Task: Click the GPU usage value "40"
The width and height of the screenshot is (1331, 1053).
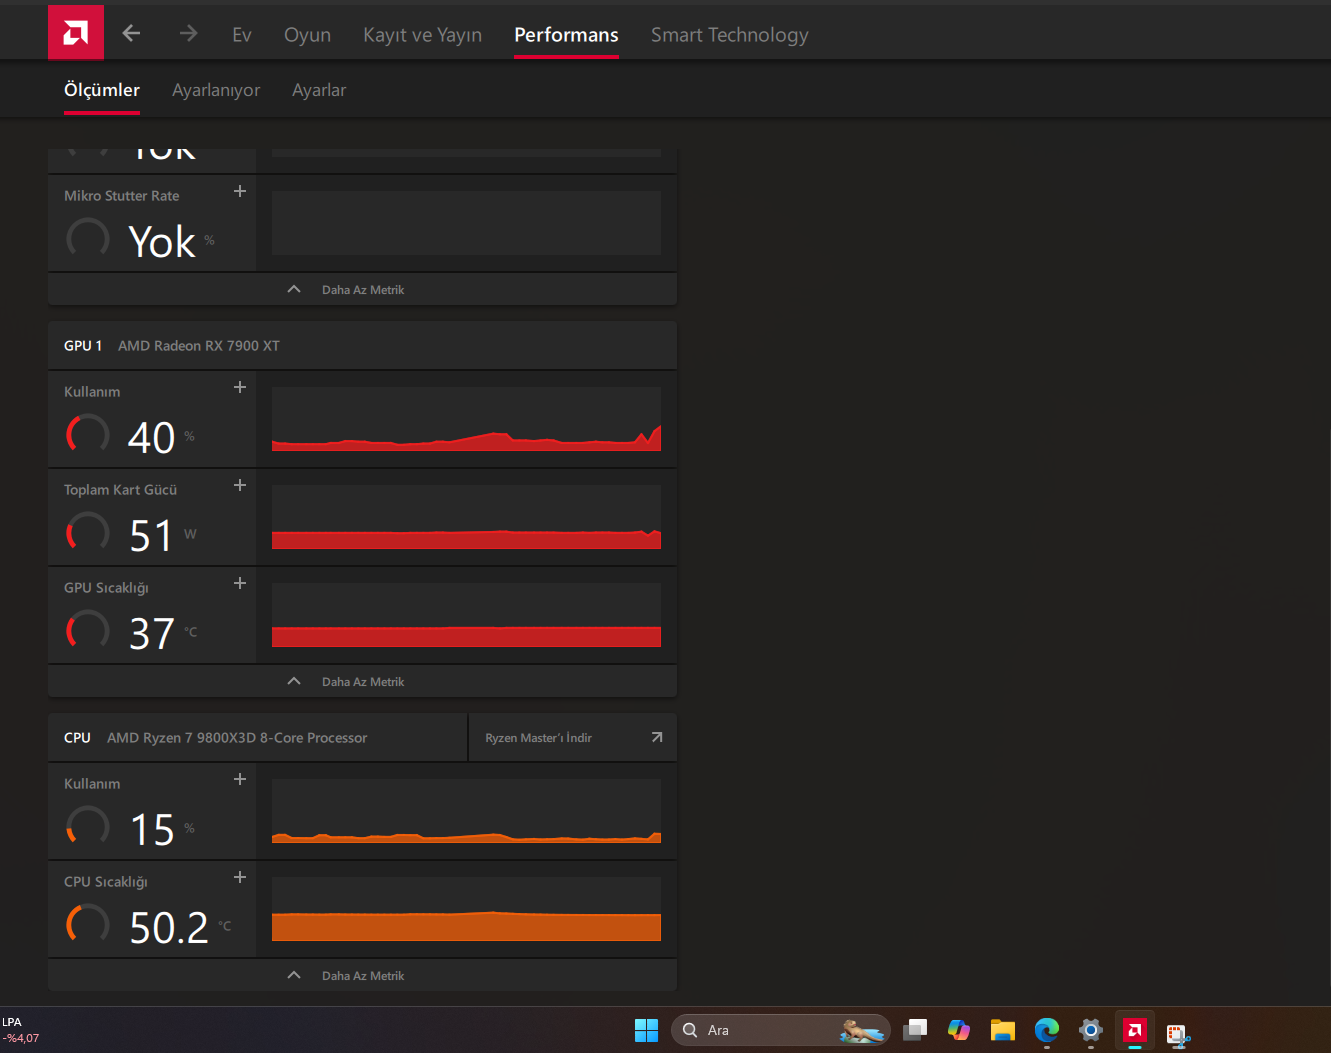Action: click(152, 438)
